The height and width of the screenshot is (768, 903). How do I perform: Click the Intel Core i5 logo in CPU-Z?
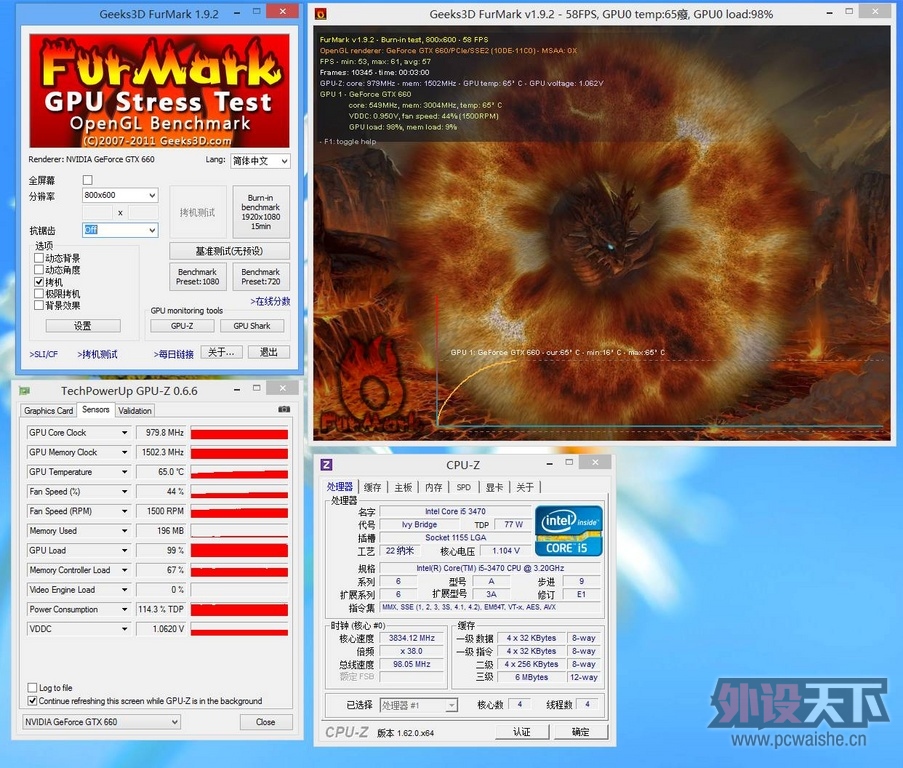pyautogui.click(x=568, y=531)
